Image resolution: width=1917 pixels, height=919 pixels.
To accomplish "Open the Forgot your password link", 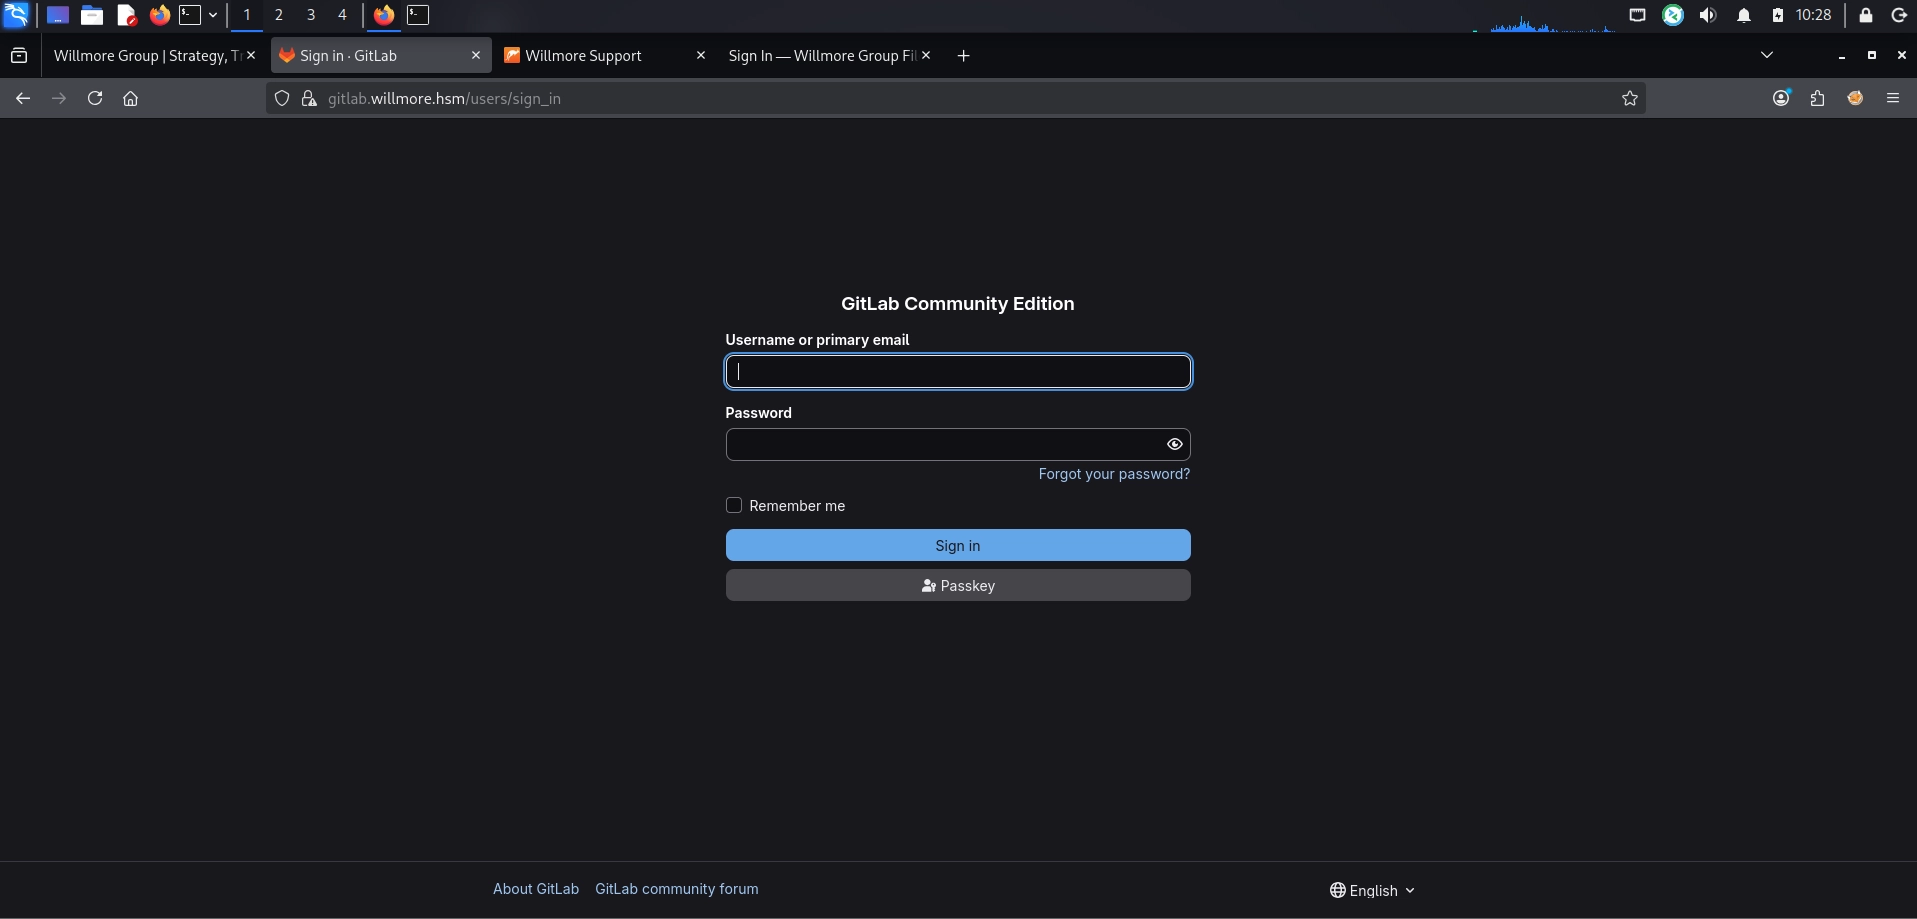I will pyautogui.click(x=1114, y=474).
